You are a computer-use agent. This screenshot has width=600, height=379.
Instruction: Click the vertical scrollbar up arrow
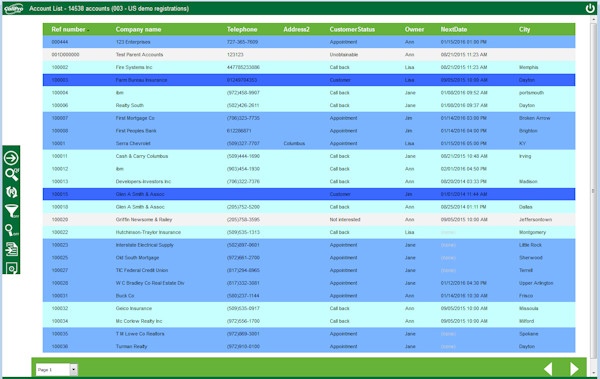point(593,19)
